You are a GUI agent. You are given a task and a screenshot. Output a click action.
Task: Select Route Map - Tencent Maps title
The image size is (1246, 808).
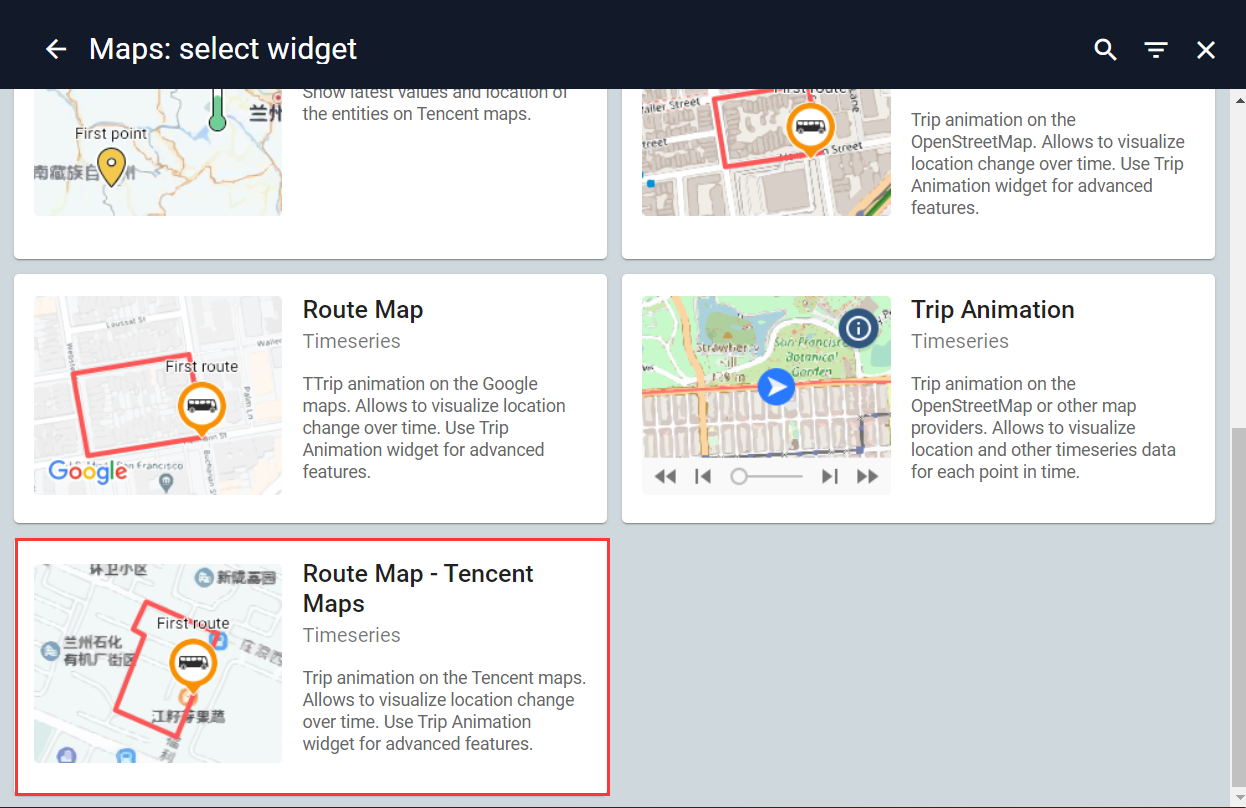pyautogui.click(x=418, y=588)
